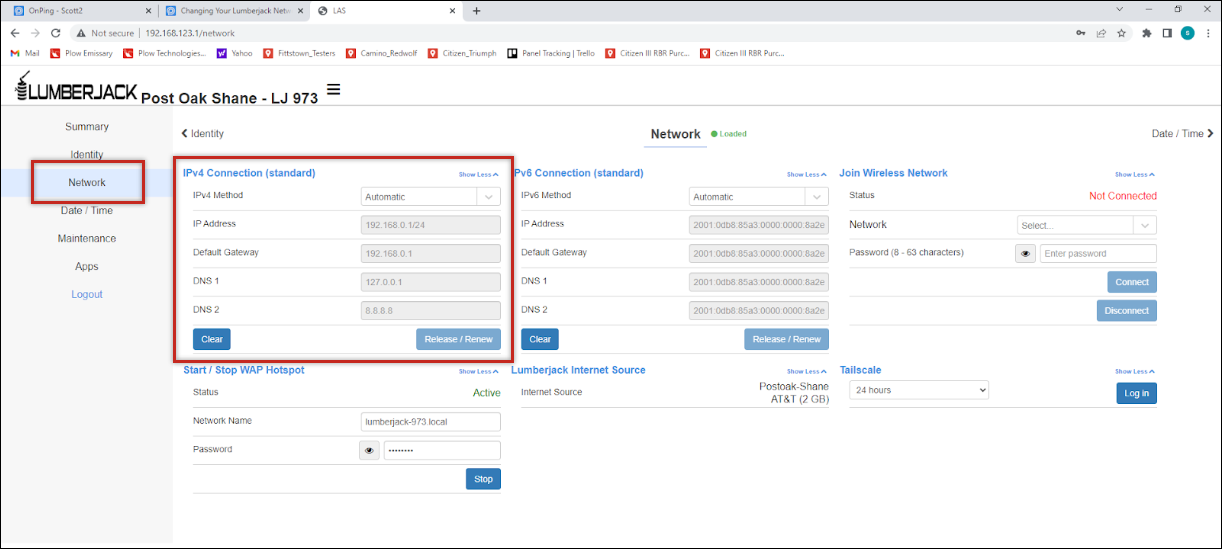Click the browser address bar URL
This screenshot has height=549, width=1222.
[x=190, y=33]
